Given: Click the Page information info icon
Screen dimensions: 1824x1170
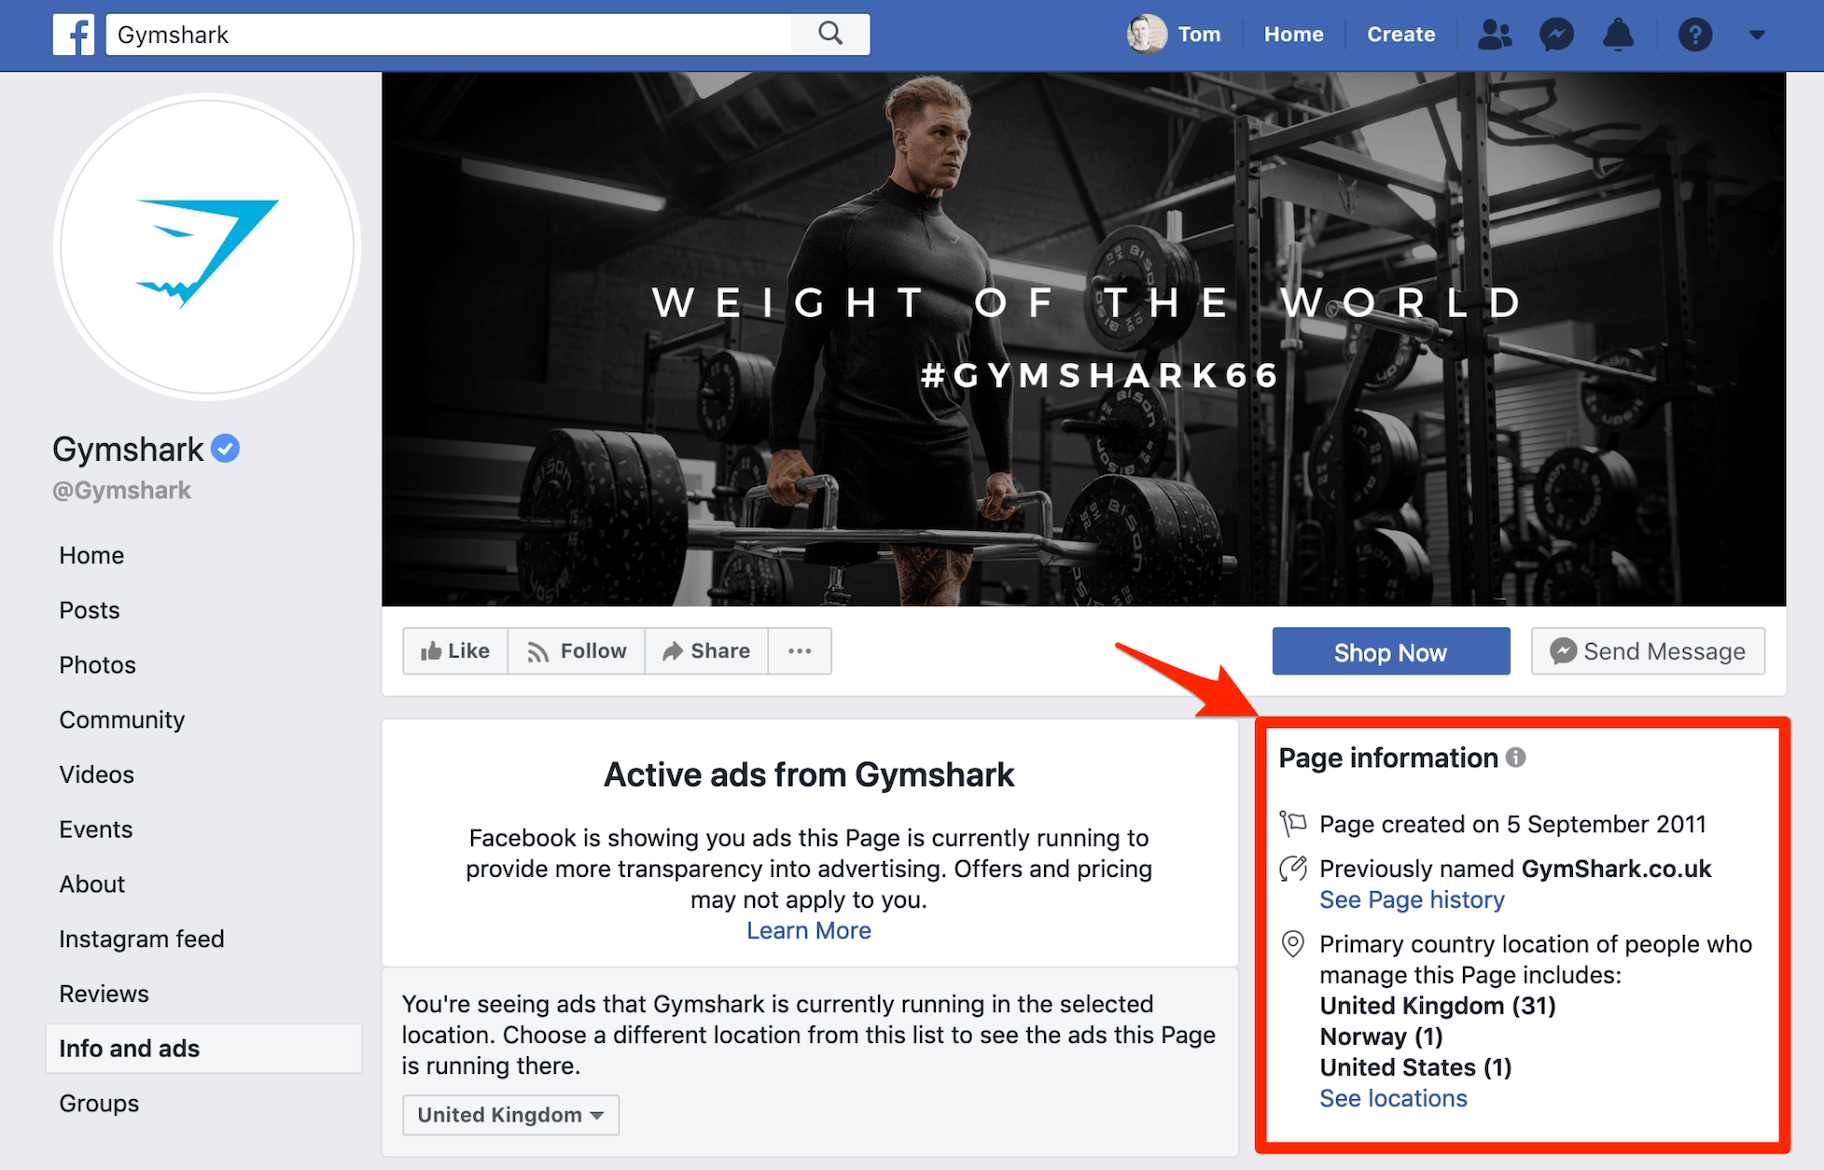Looking at the screenshot, I should 1514,757.
